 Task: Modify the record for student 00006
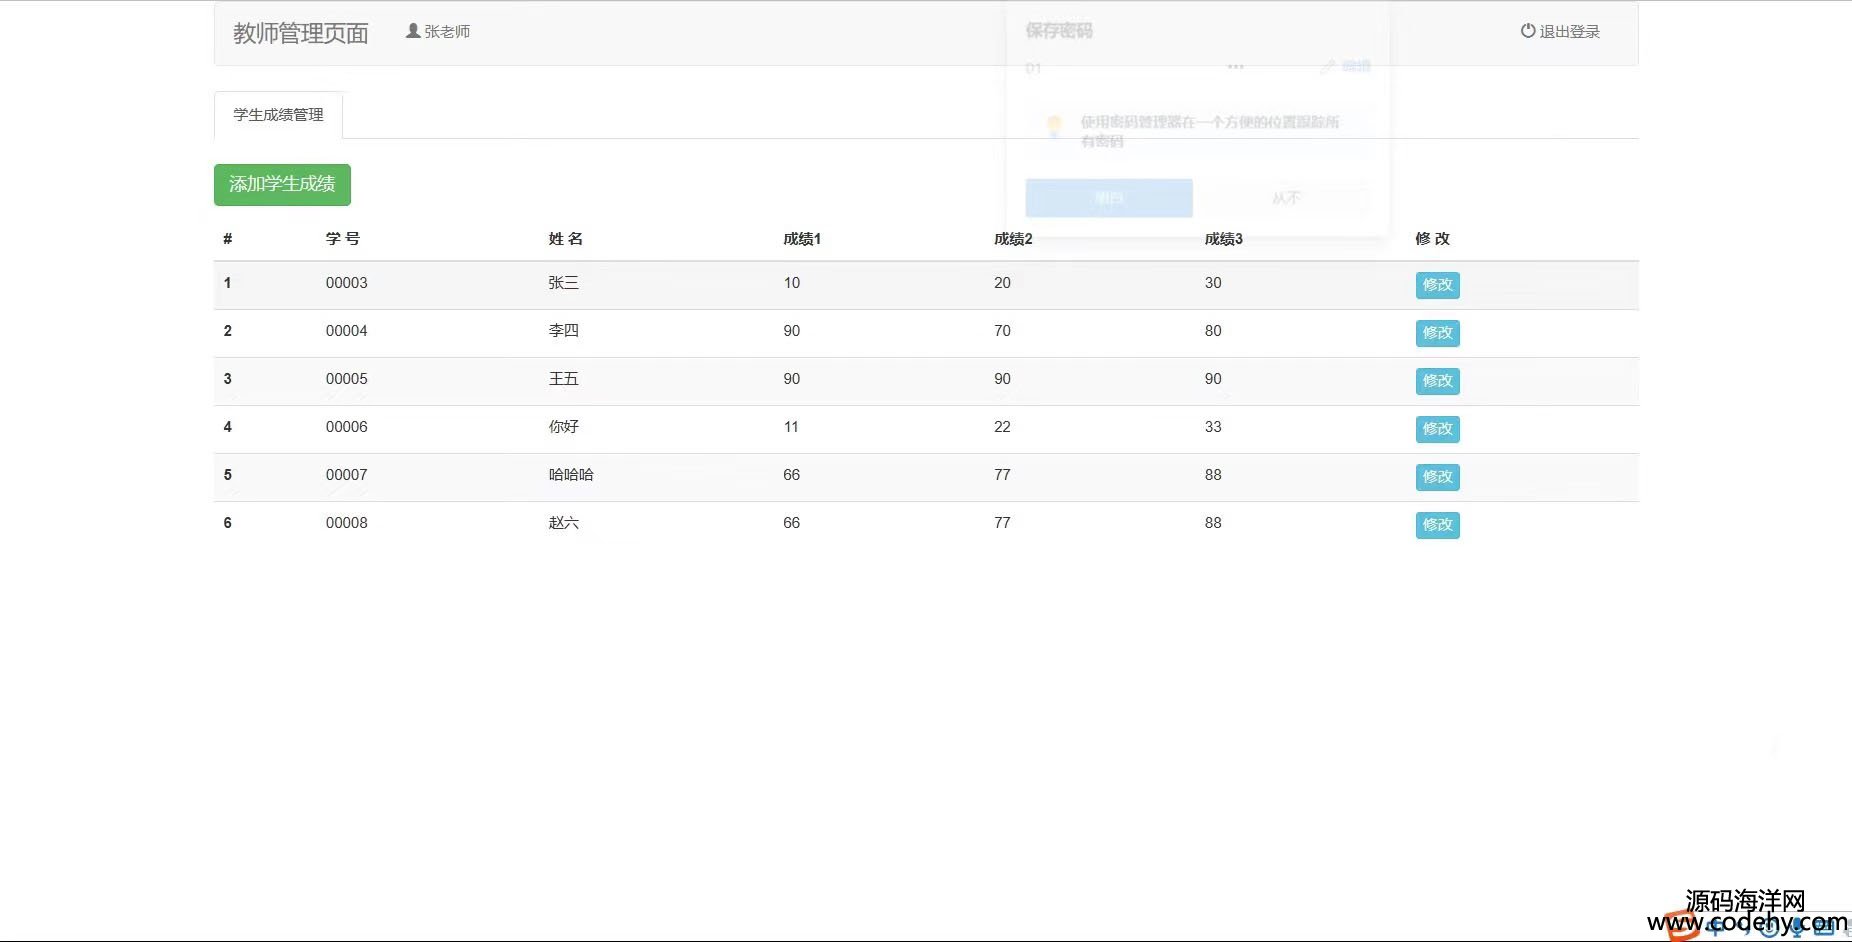click(1437, 429)
